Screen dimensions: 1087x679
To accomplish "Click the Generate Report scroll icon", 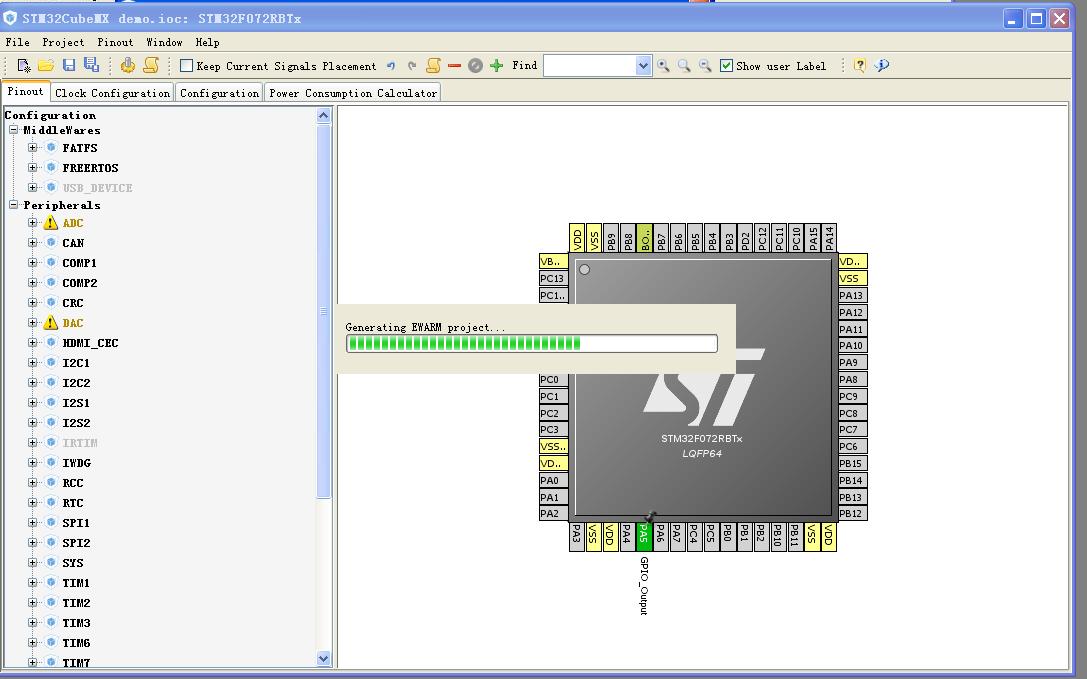I will [x=150, y=65].
